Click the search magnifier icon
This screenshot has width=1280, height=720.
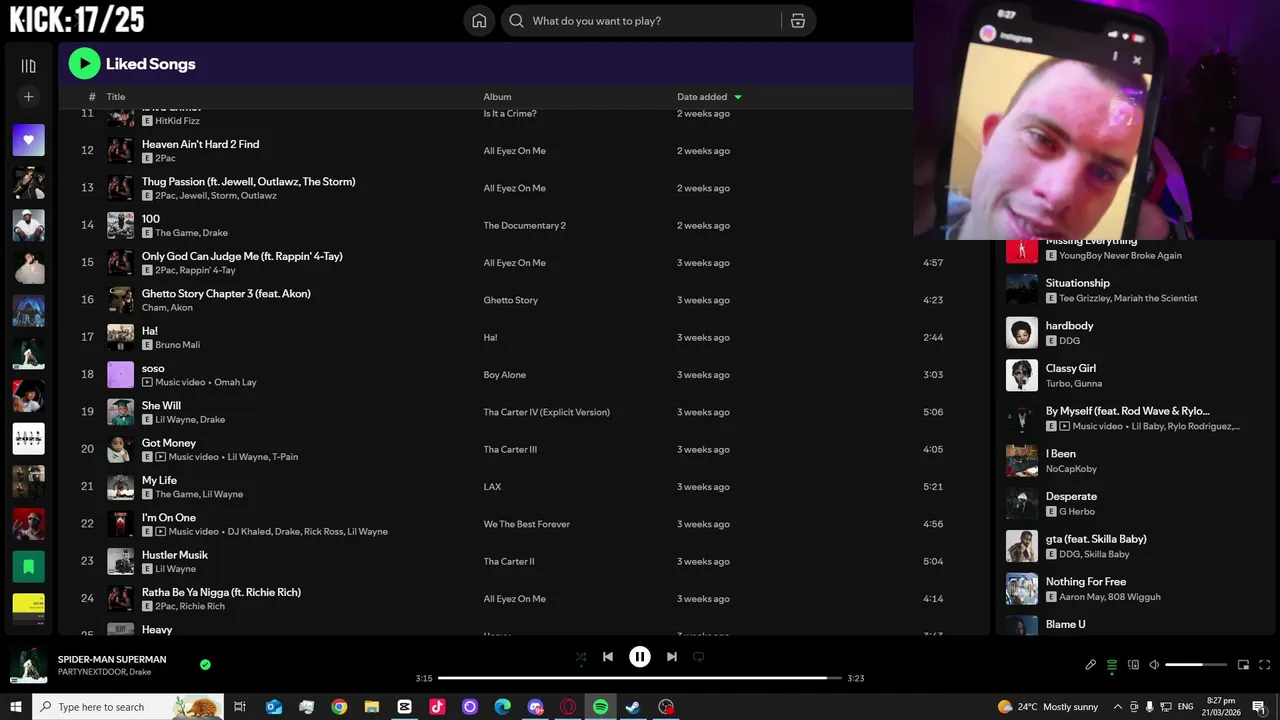coord(516,21)
